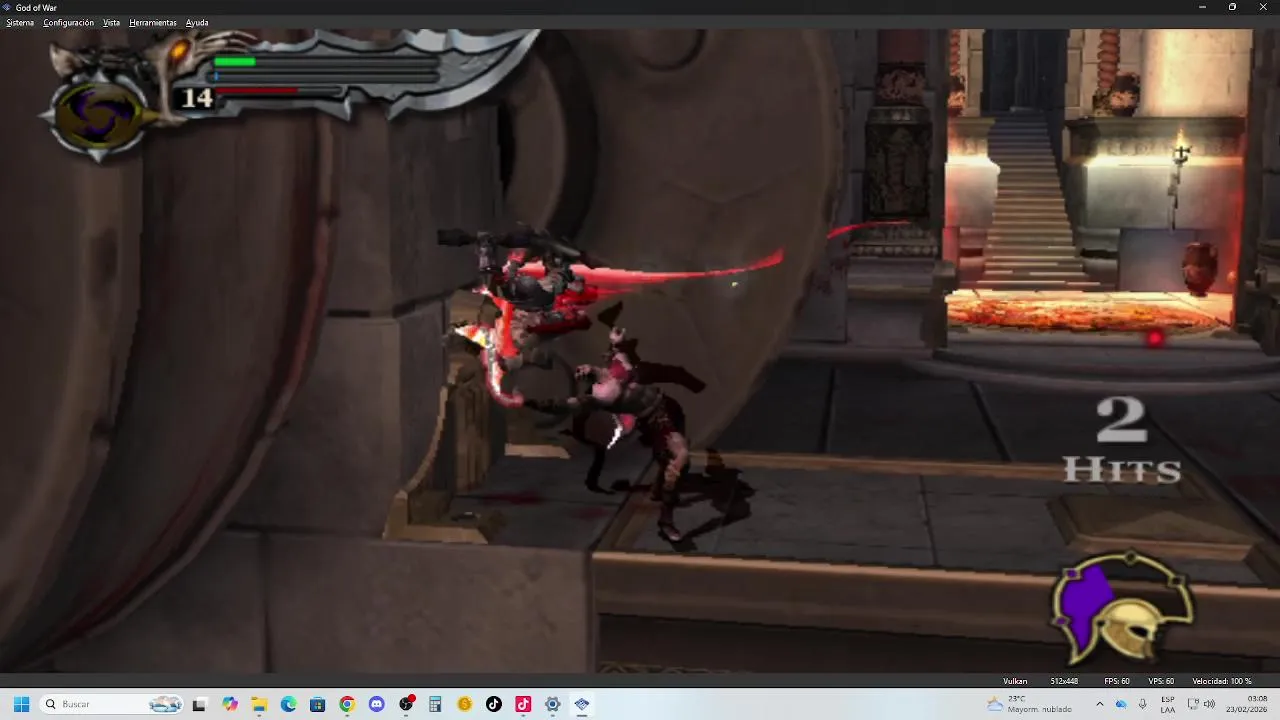Open the OBS icon with red badge

(x=406, y=704)
